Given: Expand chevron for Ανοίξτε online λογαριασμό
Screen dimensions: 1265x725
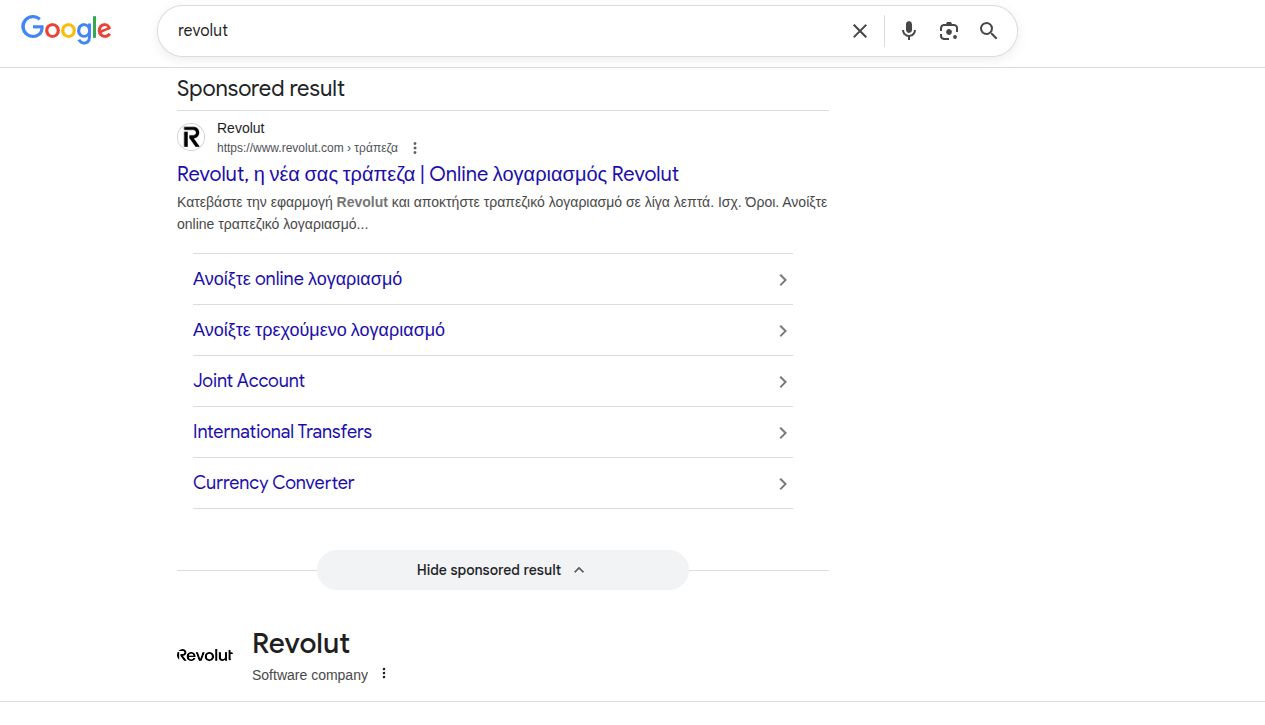Looking at the screenshot, I should pyautogui.click(x=783, y=280).
